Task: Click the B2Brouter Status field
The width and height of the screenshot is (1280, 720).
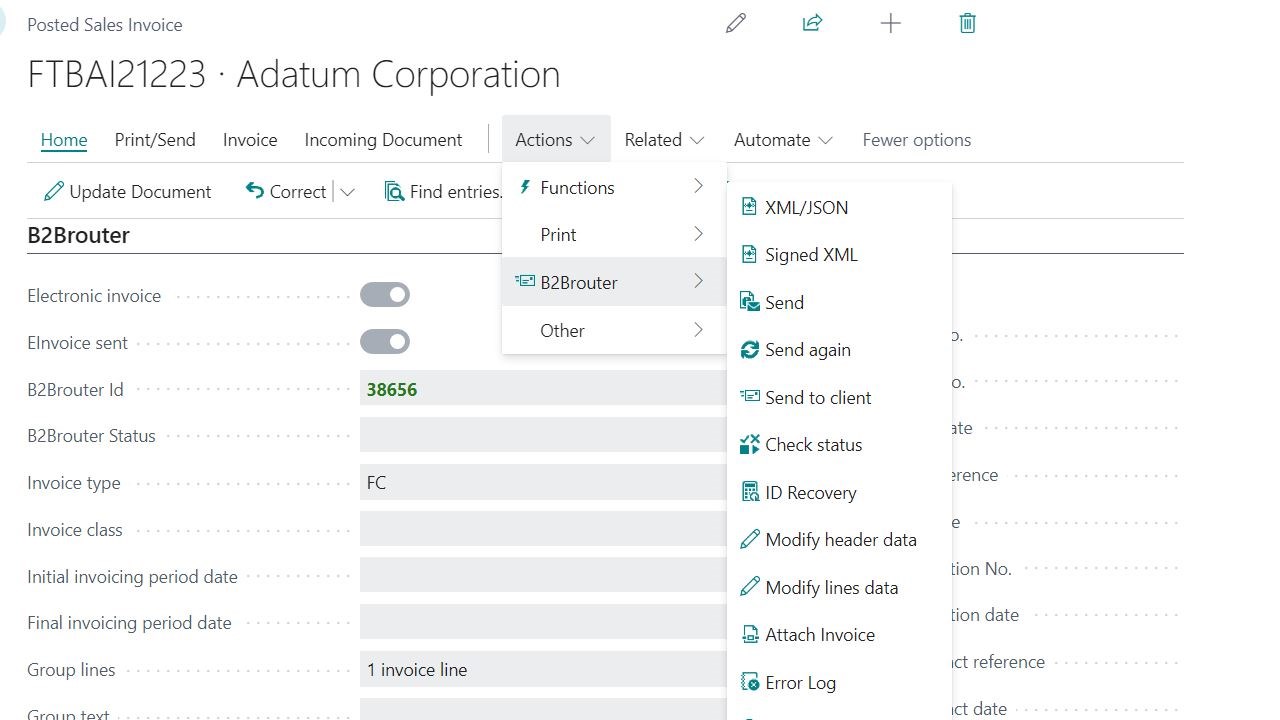Action: click(x=543, y=435)
